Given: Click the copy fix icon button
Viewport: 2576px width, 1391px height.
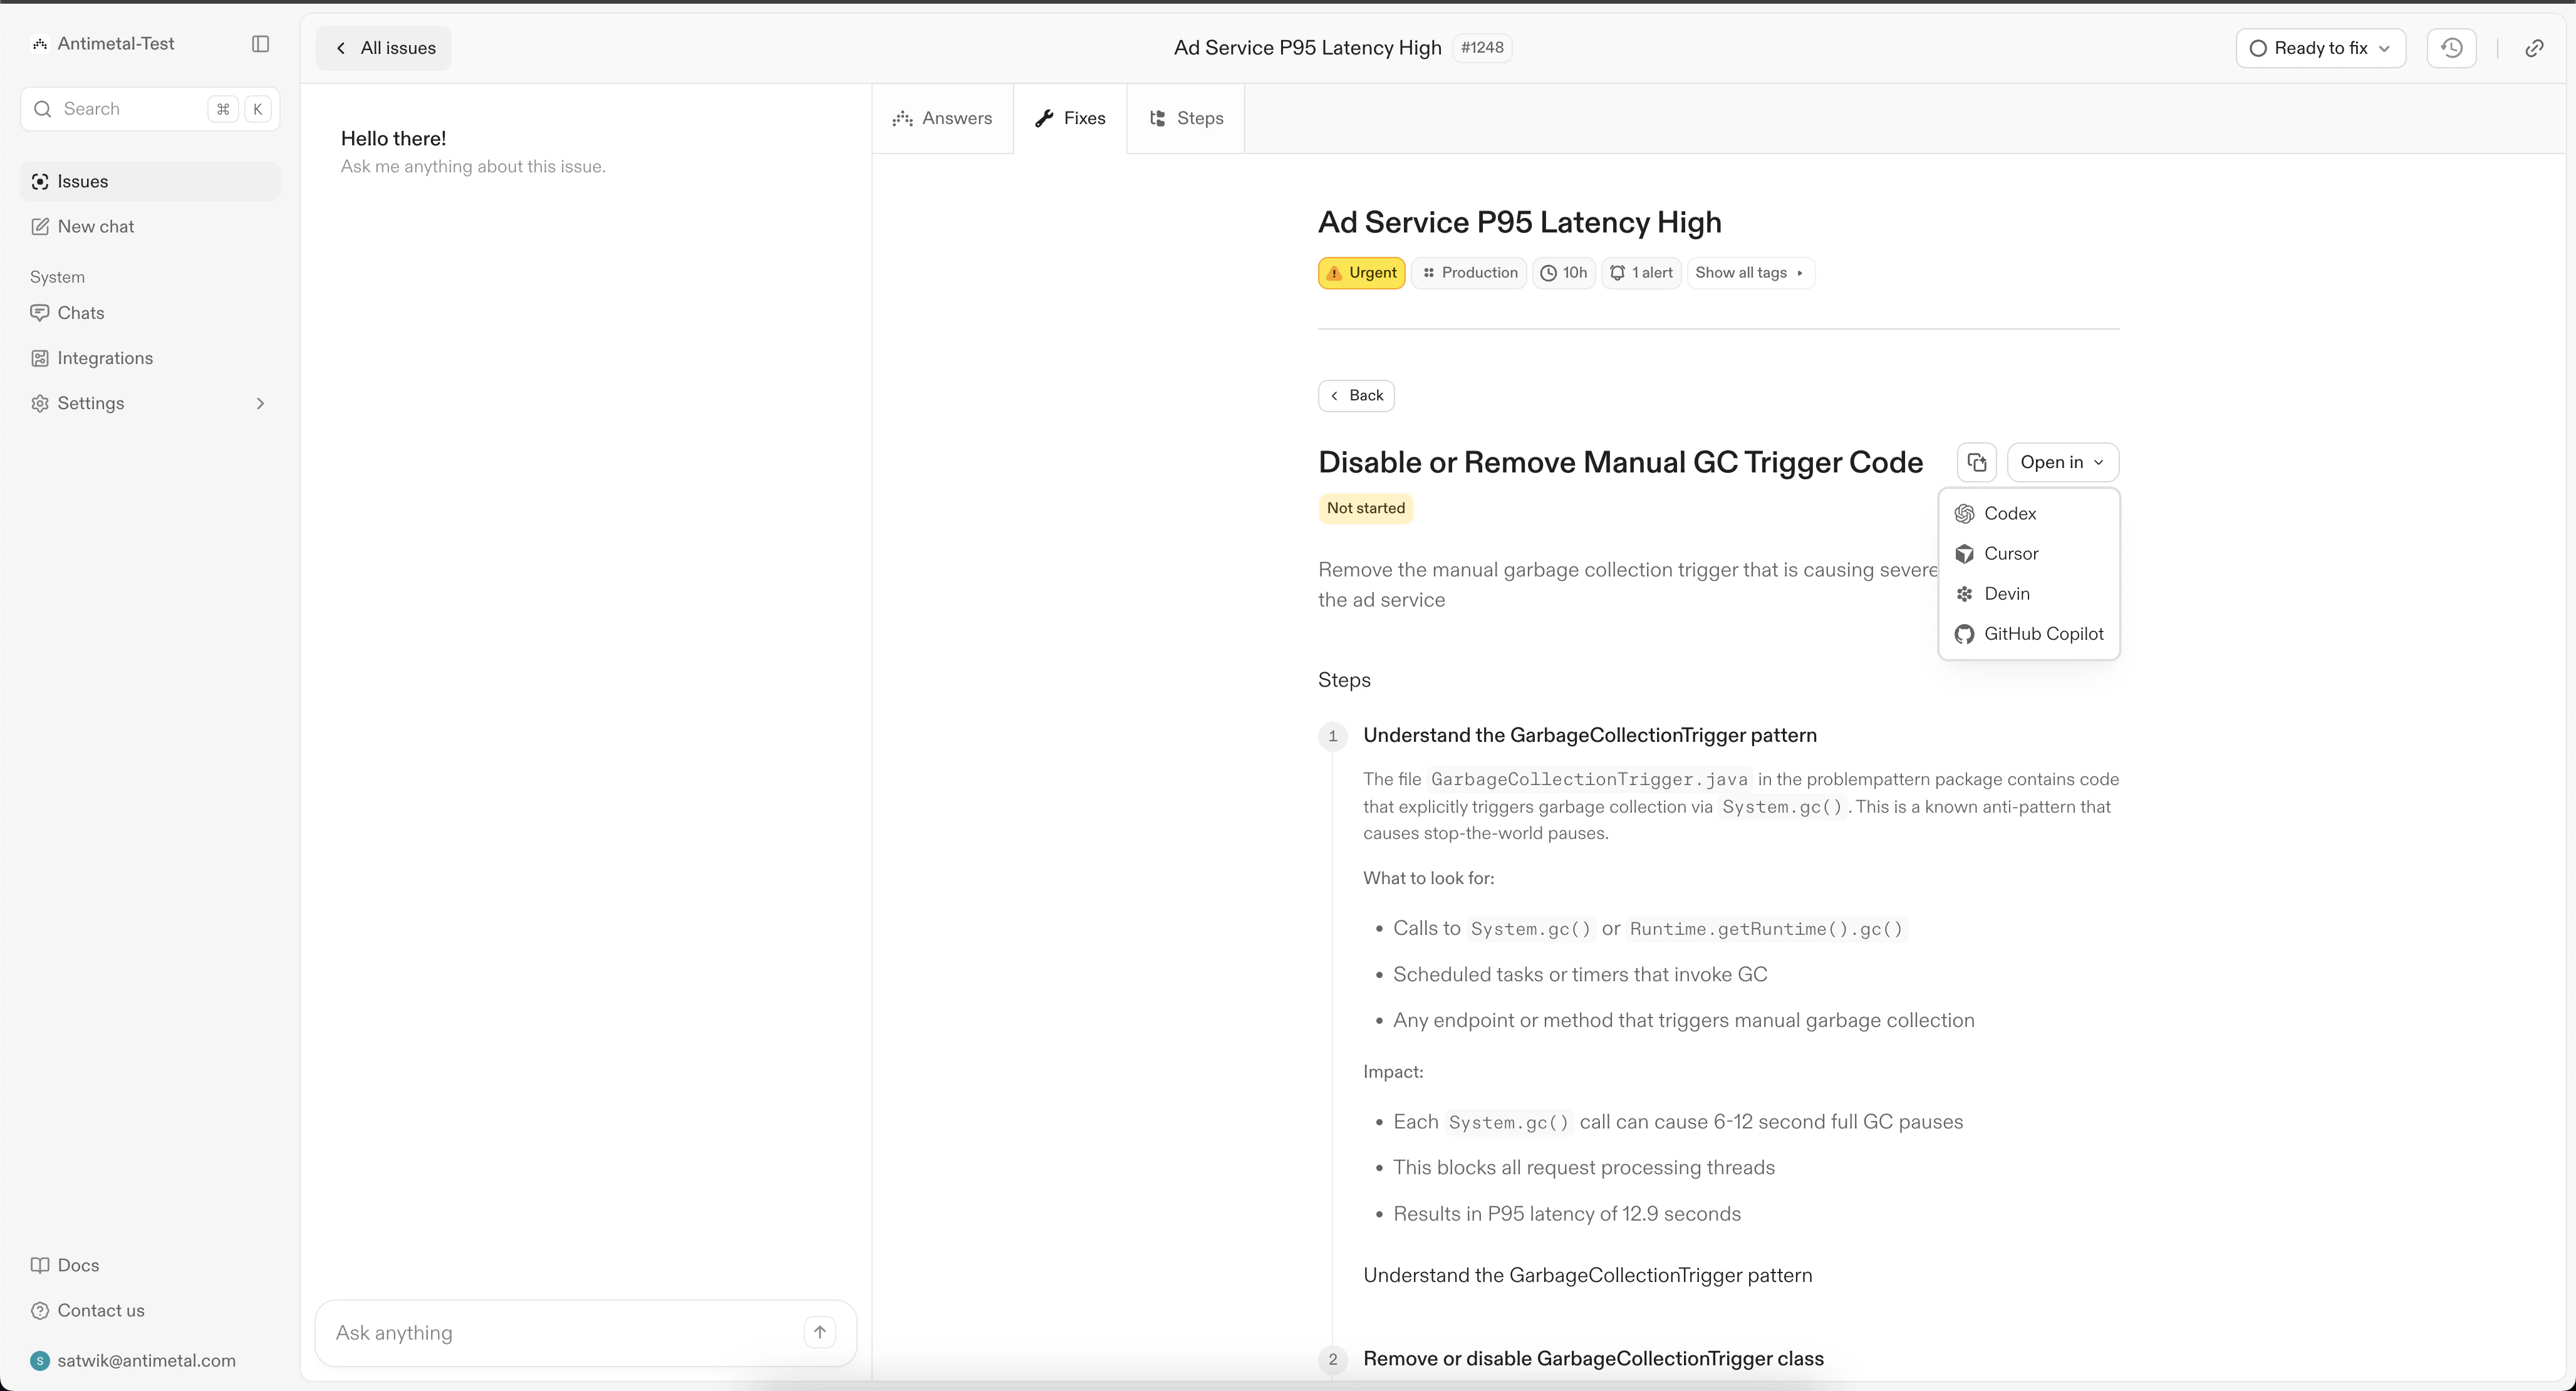Looking at the screenshot, I should [x=1976, y=462].
